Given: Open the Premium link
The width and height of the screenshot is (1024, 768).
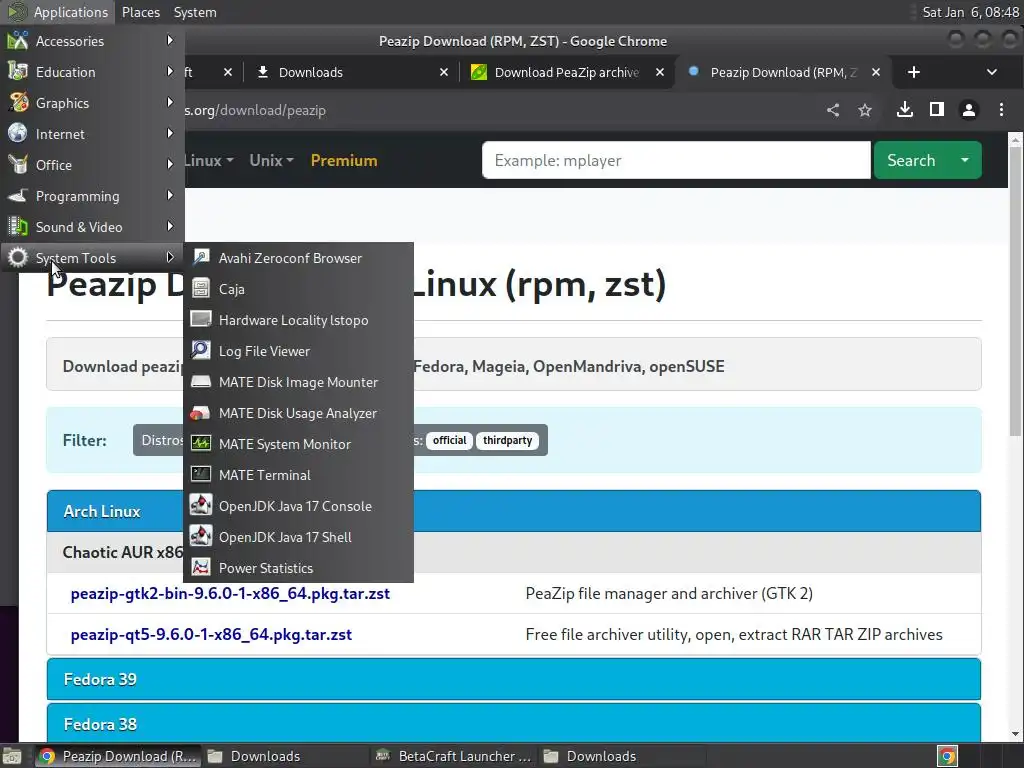Looking at the screenshot, I should [344, 160].
